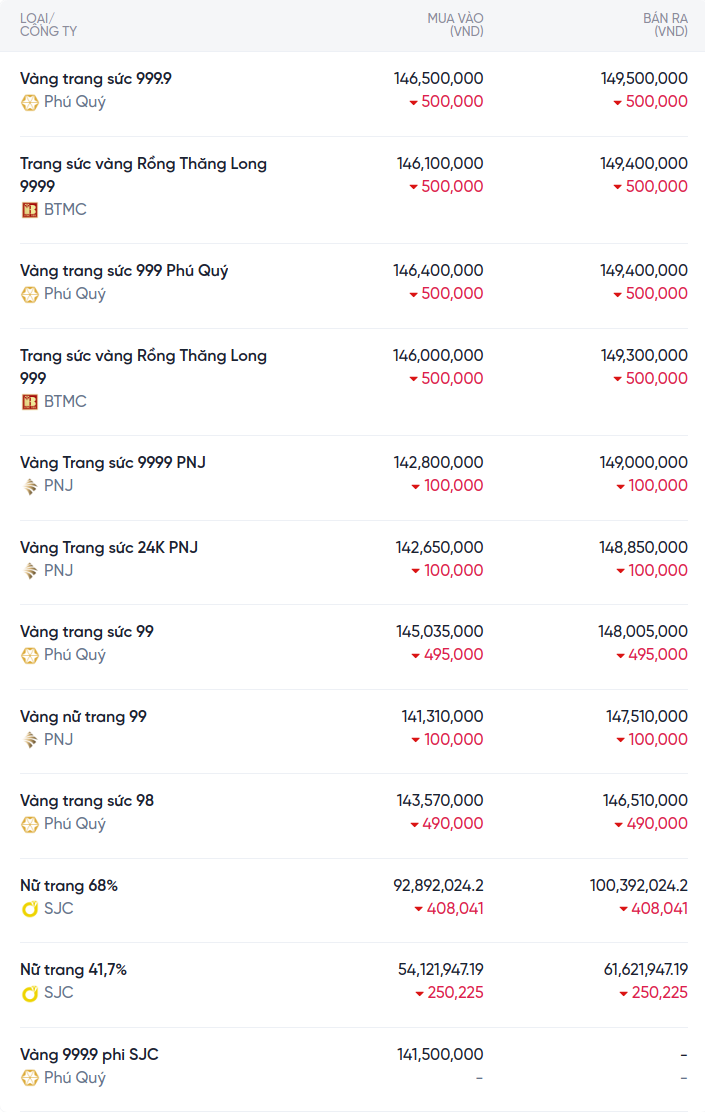Click Phú Quý logo under Vàng trang sức 98
Viewport: 705px width, 1112px height.
30,824
